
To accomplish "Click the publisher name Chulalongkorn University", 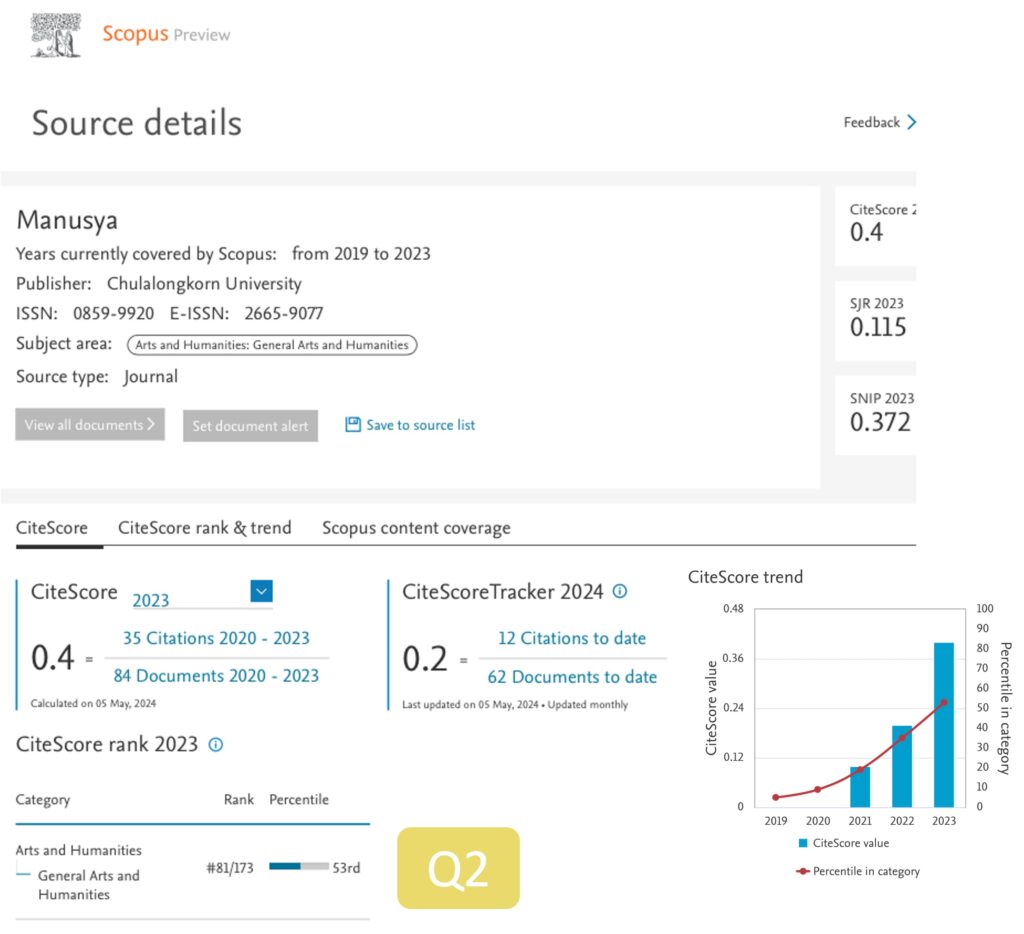I will click(x=204, y=284).
